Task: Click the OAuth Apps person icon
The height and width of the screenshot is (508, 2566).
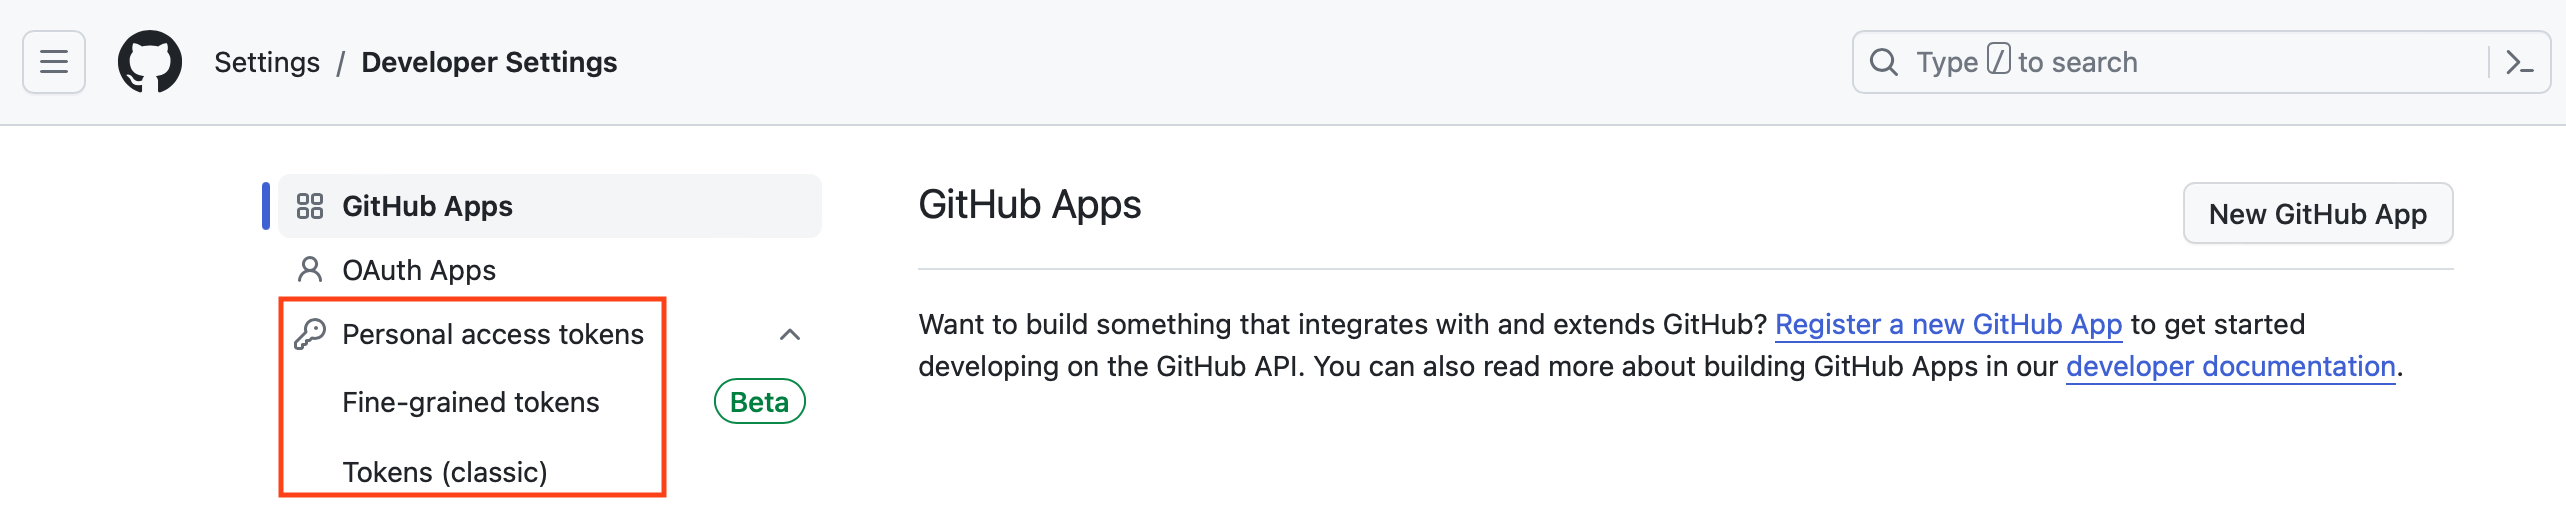Action: point(310,270)
